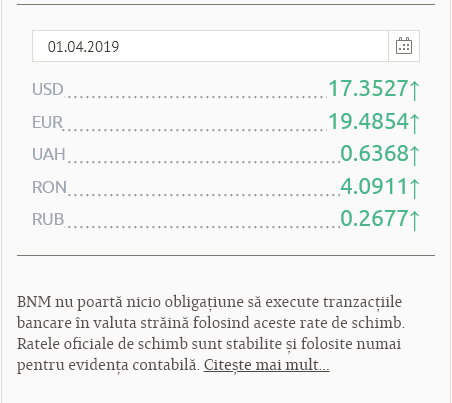Select the USD rate value 17.3527
This screenshot has height=403, width=452.
pos(368,88)
